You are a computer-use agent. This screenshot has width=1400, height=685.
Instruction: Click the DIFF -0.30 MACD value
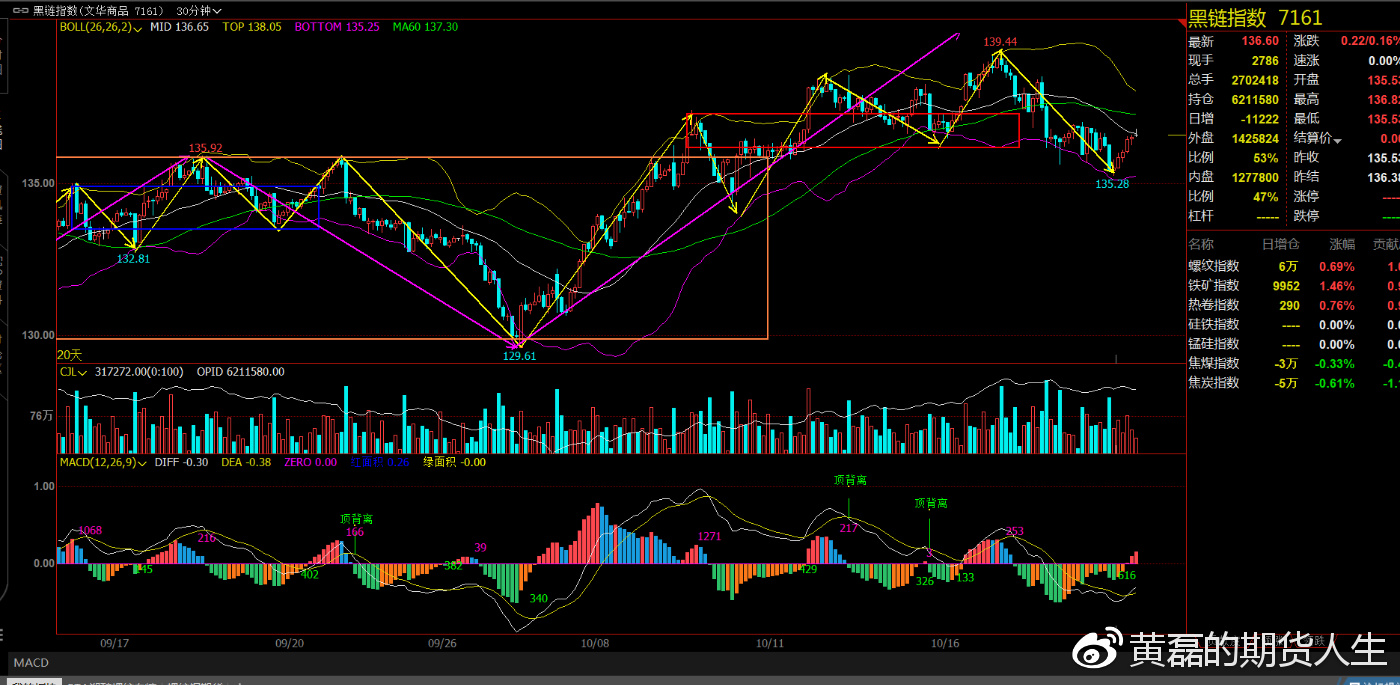(182, 462)
